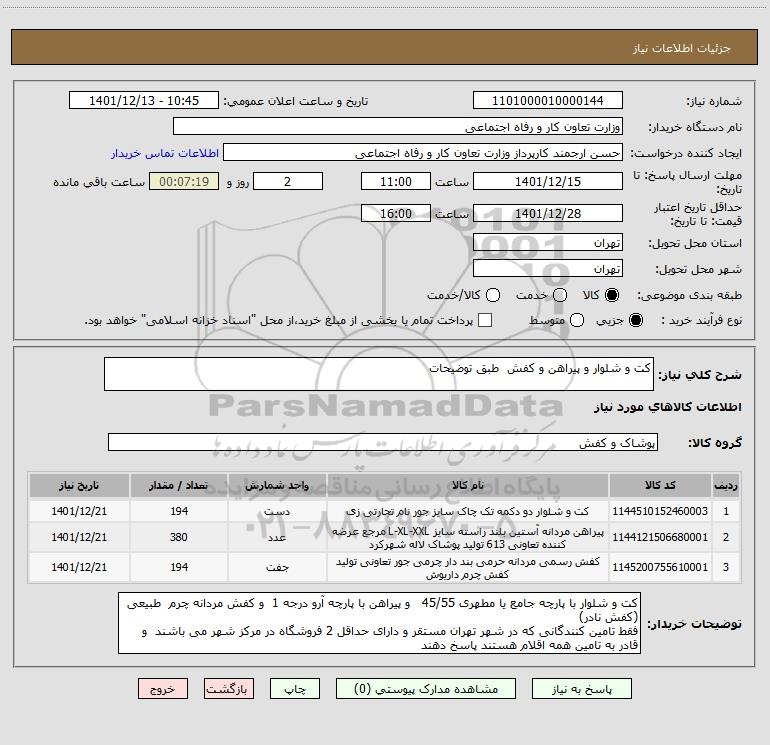Click the need date in row 2

[x=79, y=537]
